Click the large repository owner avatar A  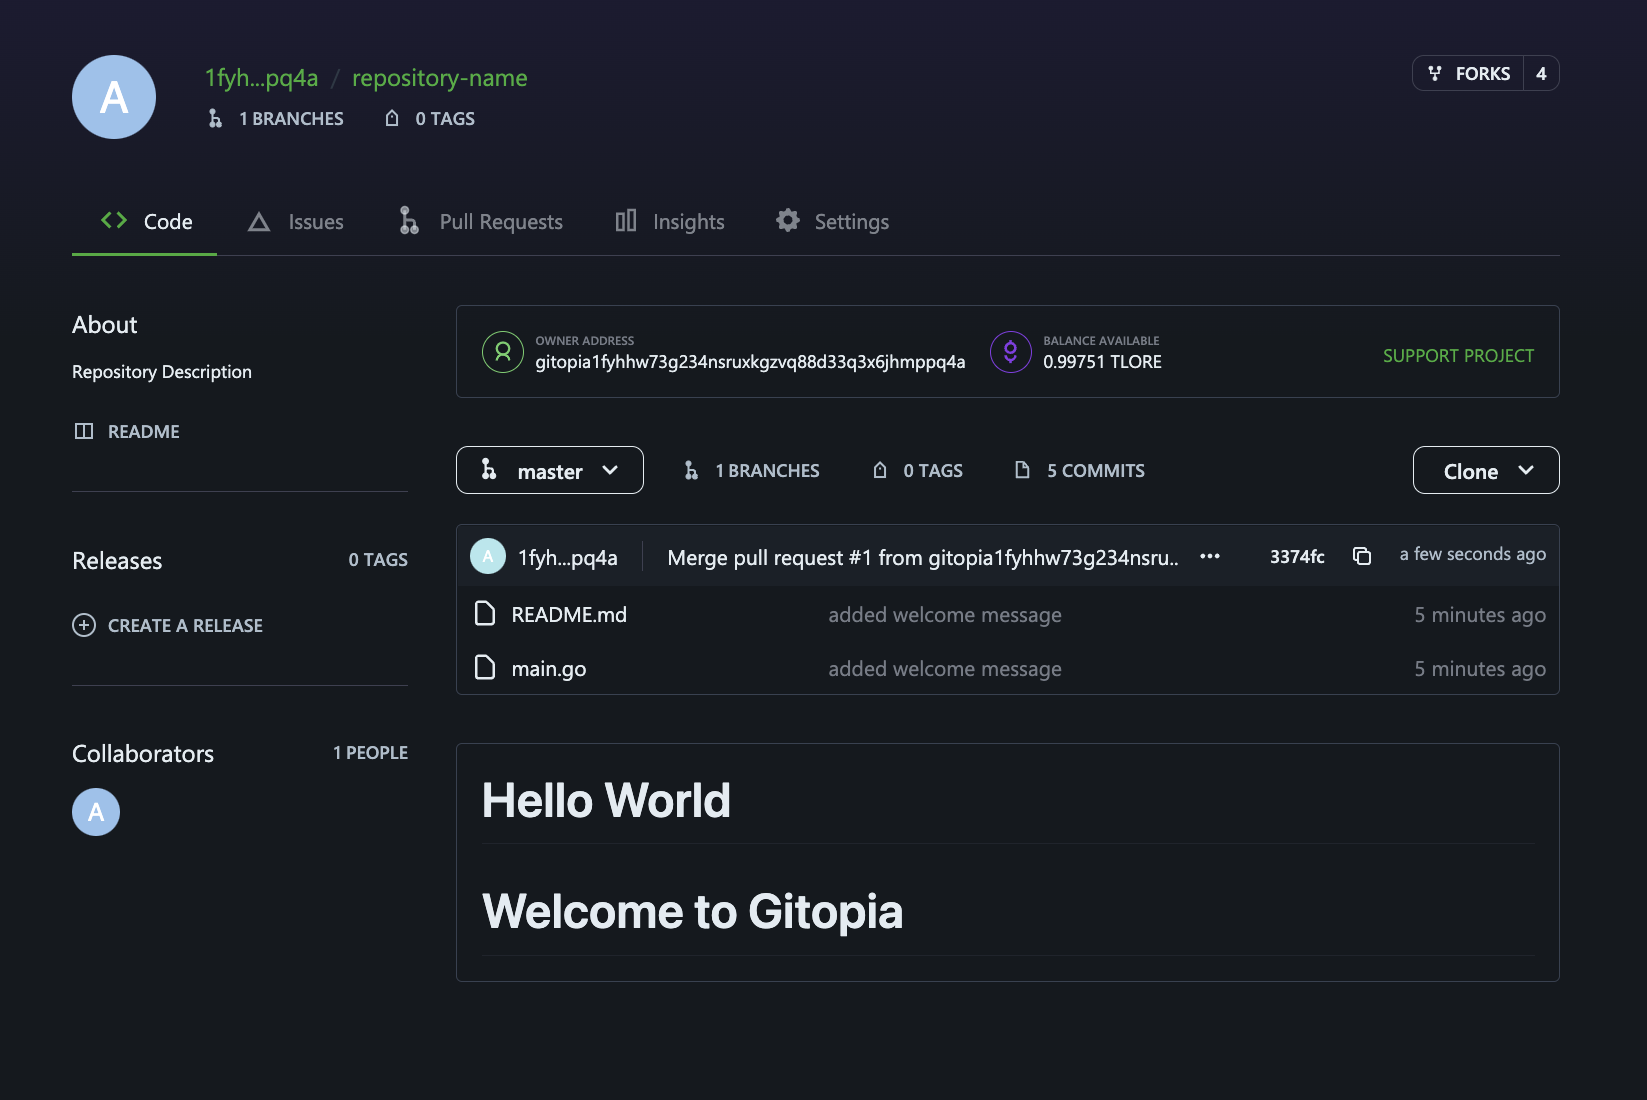pos(114,97)
